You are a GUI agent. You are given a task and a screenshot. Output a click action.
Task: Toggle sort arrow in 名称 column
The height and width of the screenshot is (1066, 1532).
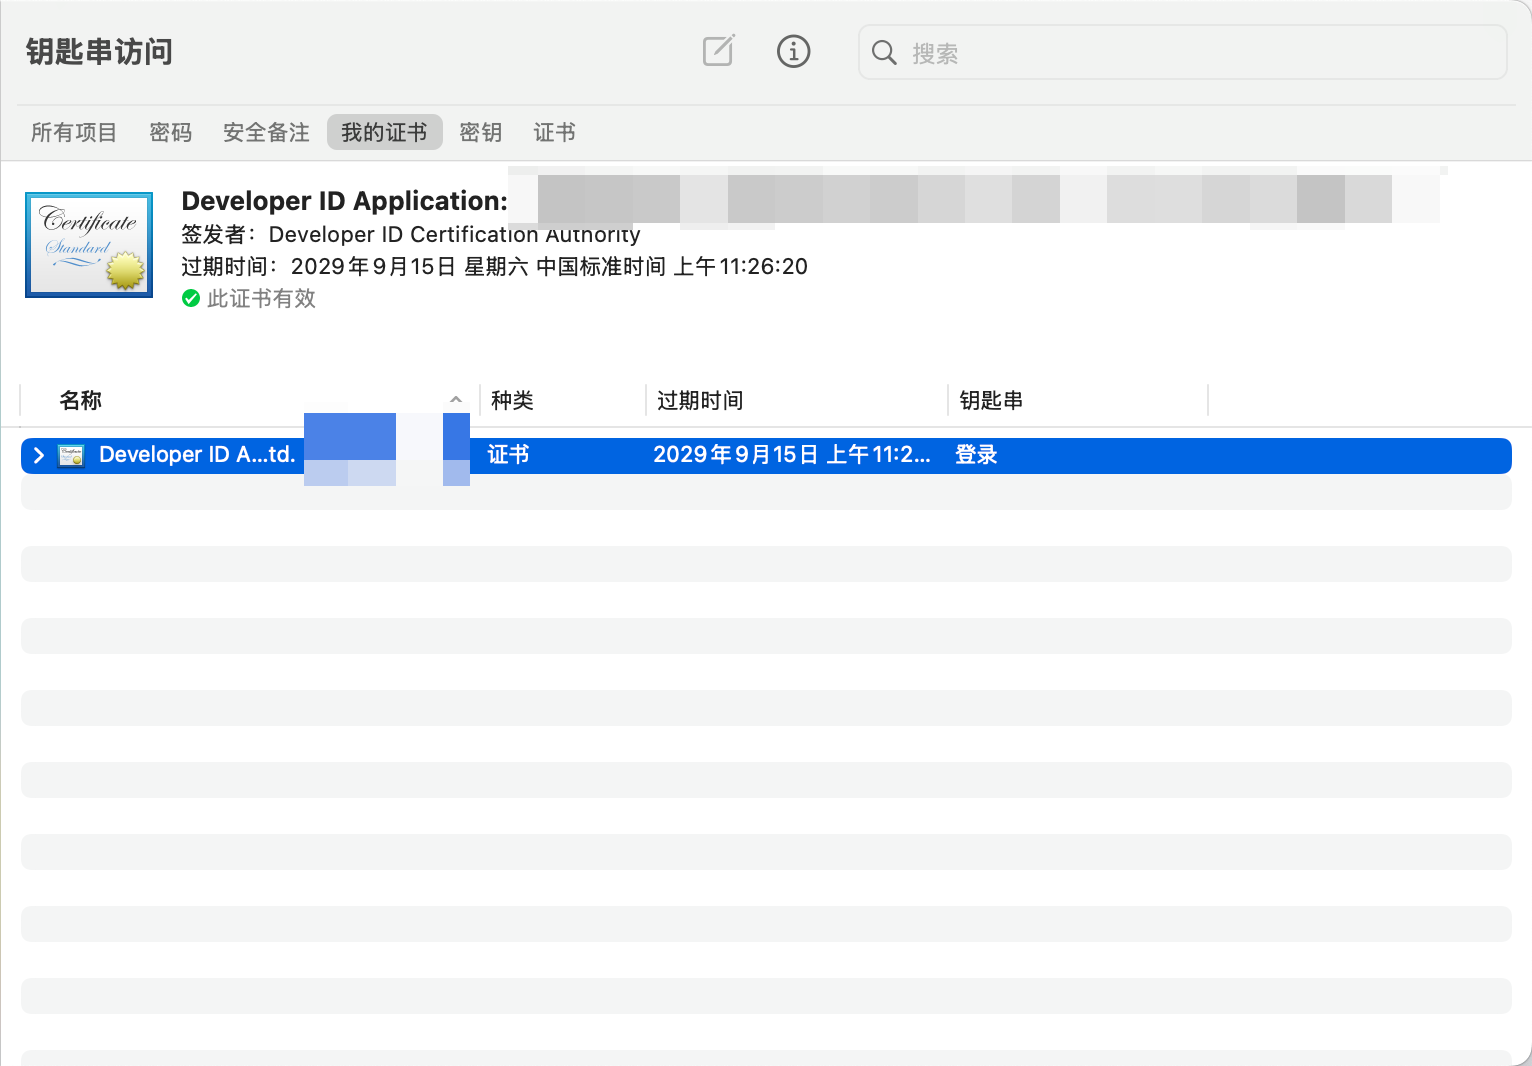point(456,400)
